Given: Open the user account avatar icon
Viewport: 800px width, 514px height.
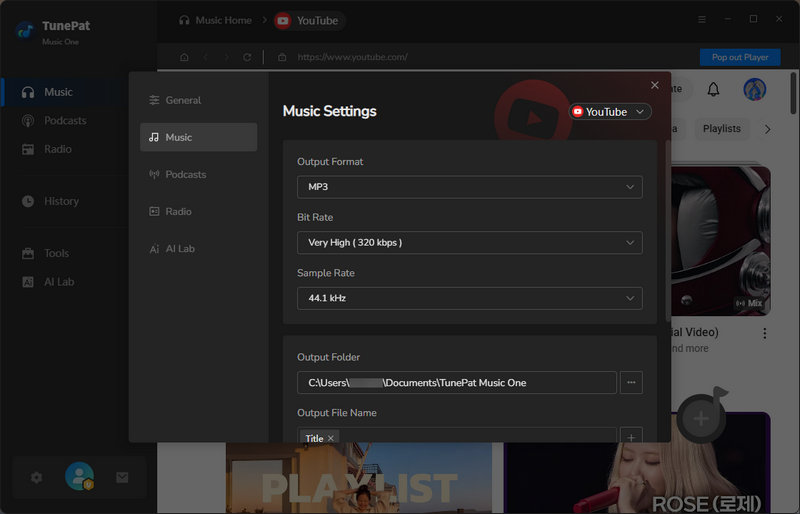Looking at the screenshot, I should point(79,477).
